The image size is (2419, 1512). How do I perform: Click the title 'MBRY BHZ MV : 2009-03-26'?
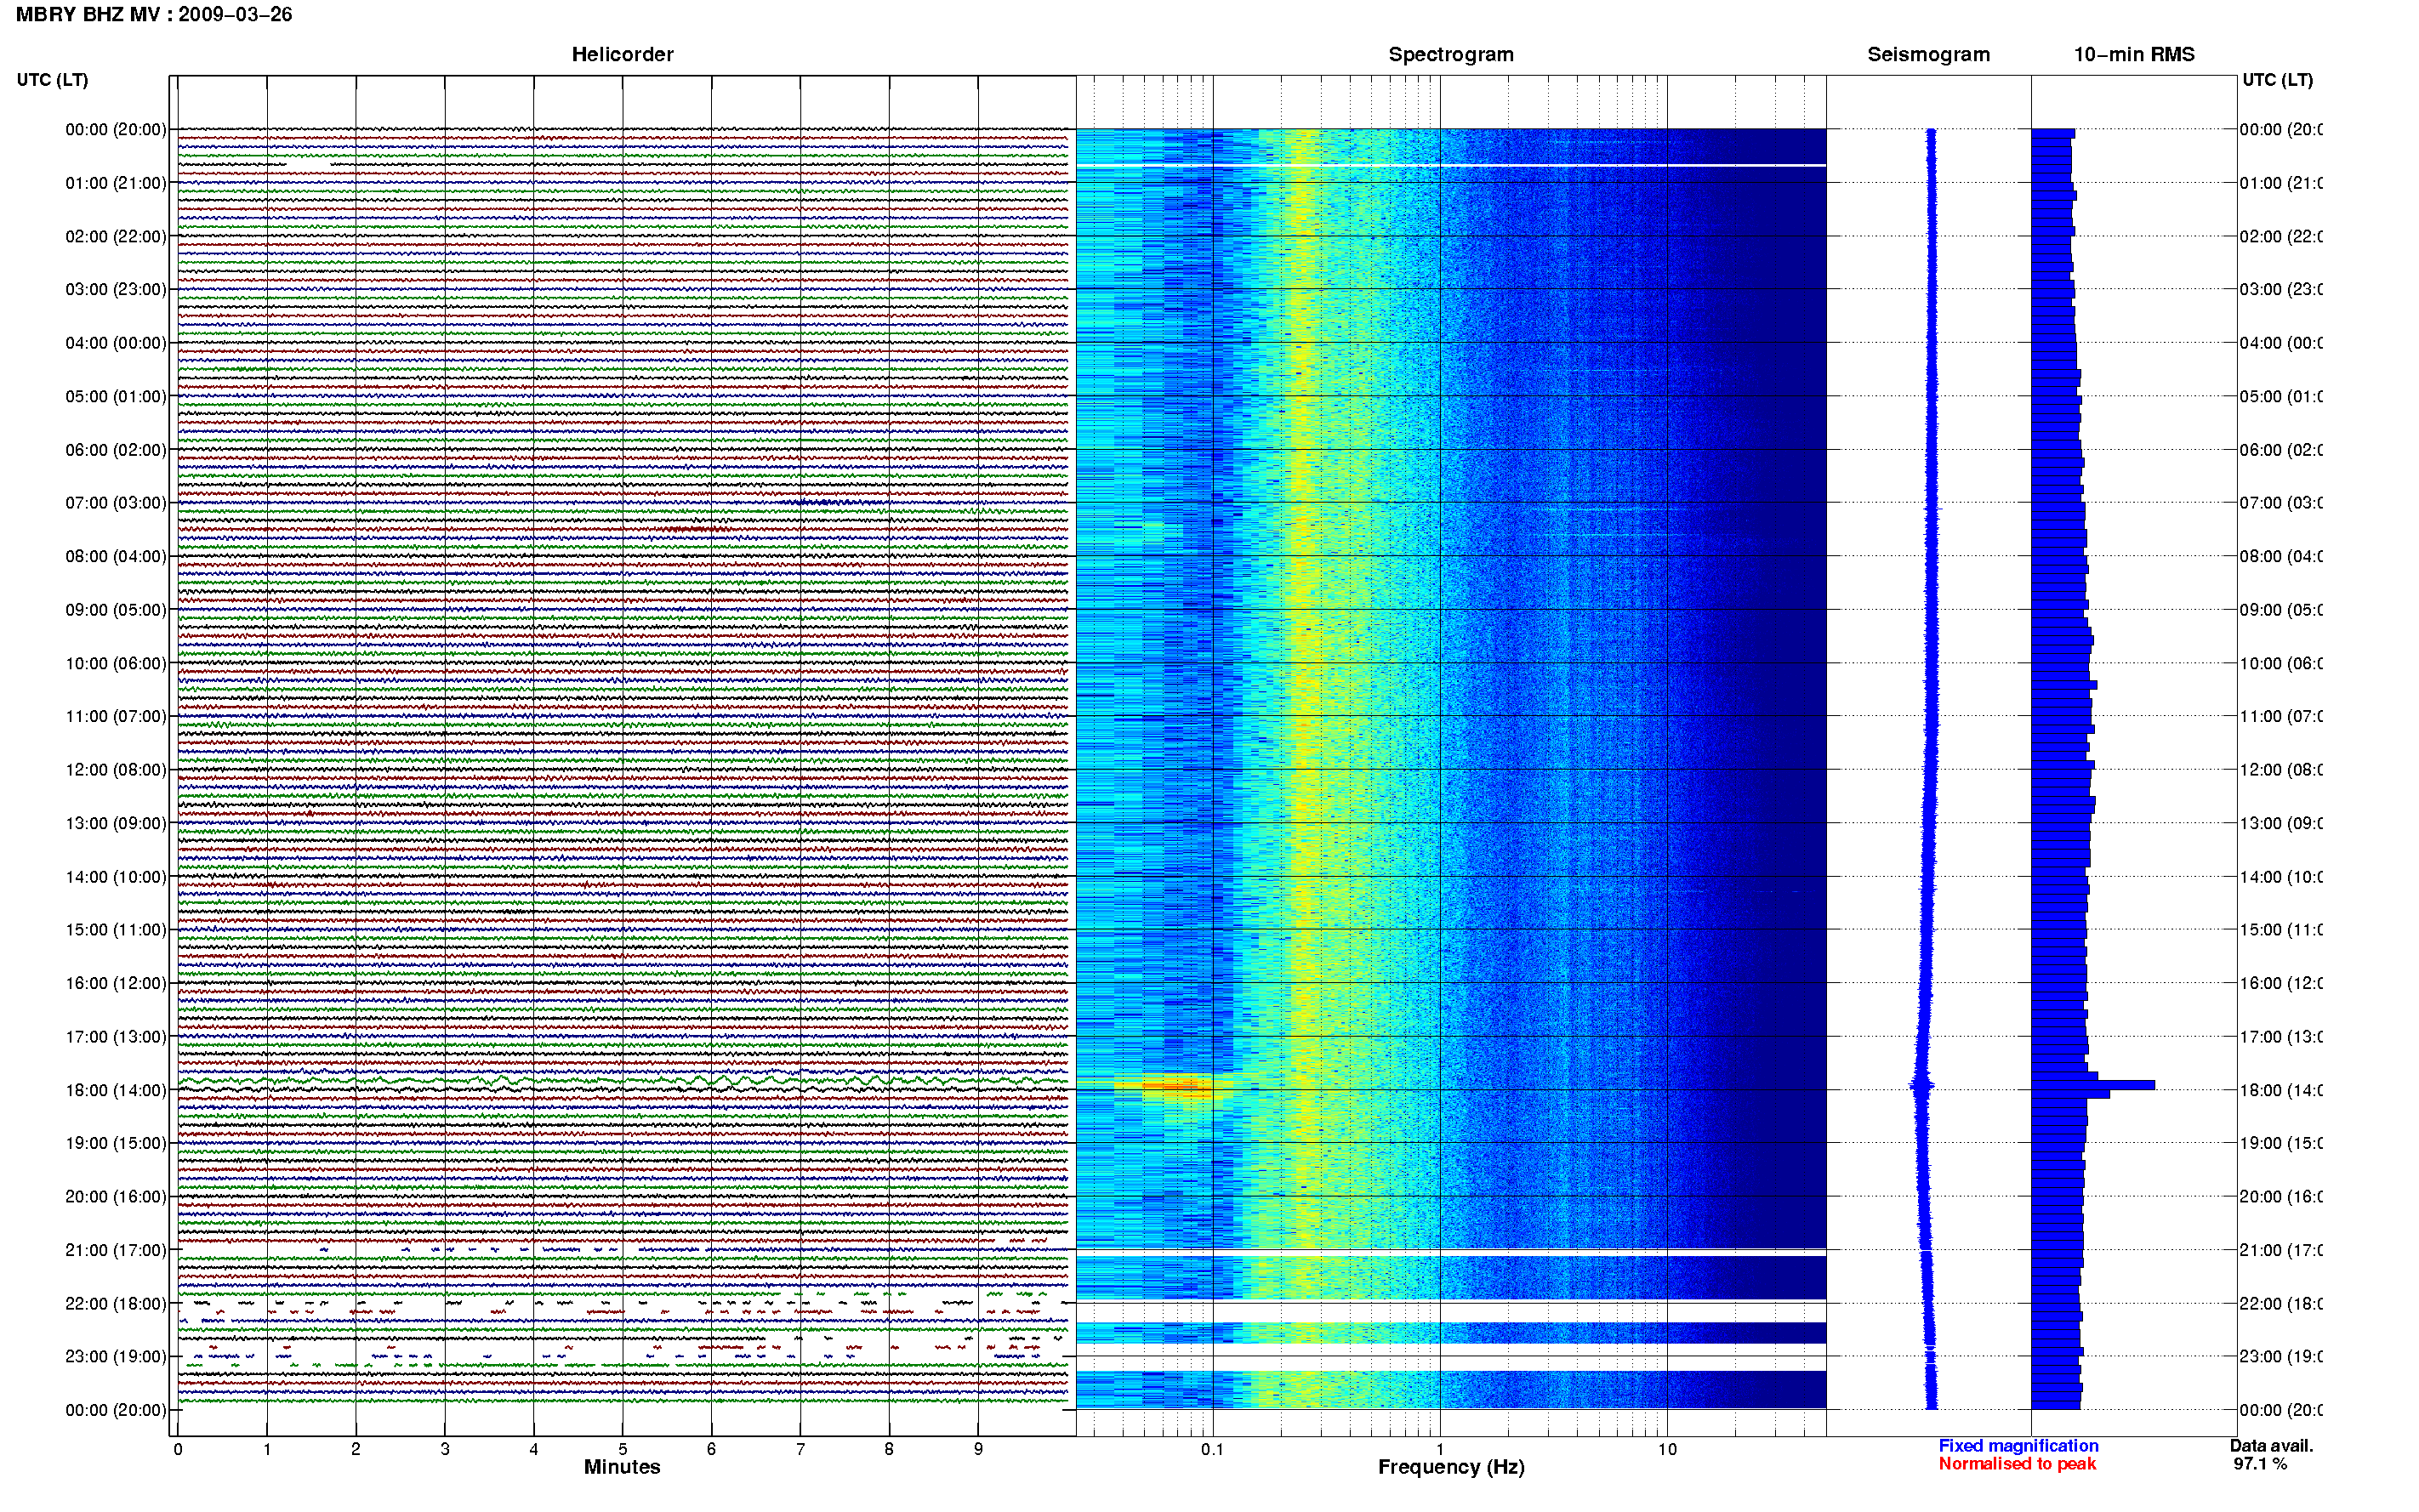pos(154,15)
